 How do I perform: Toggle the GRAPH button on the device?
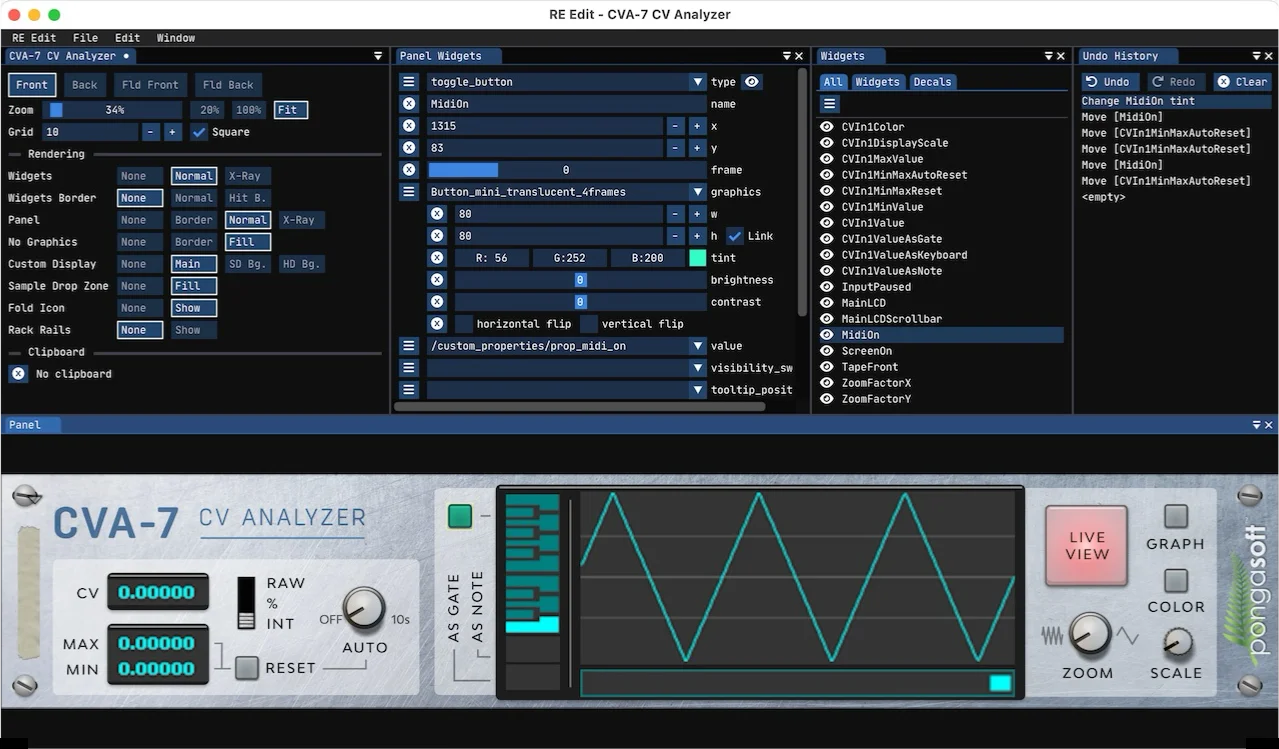tap(1176, 516)
